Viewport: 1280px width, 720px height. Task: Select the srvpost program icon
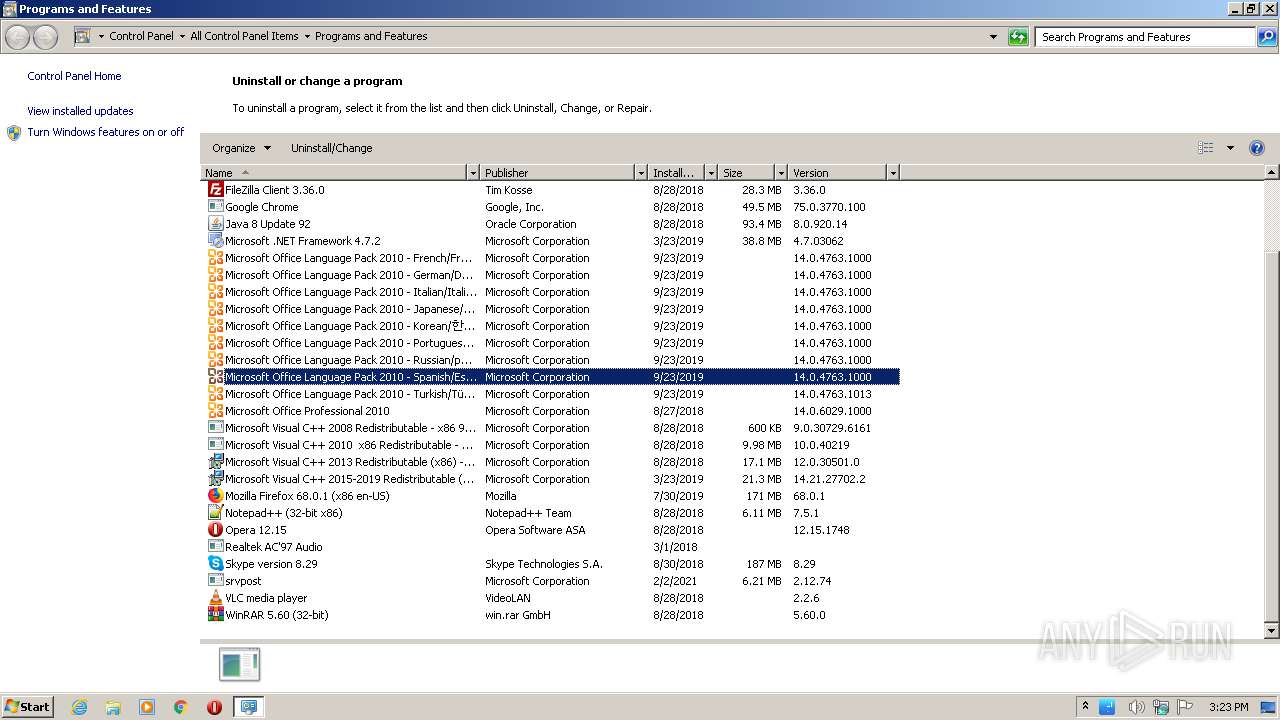(x=215, y=581)
